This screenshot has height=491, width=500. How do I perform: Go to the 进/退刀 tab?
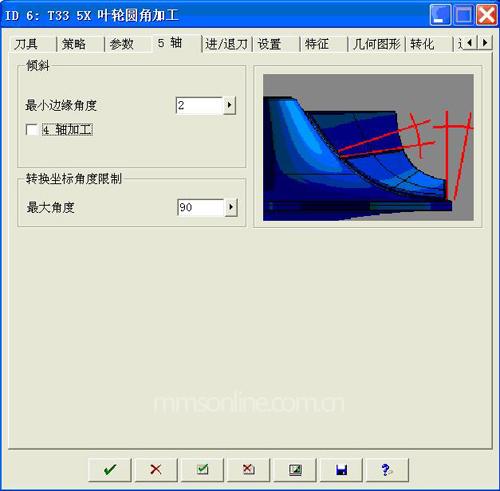[227, 44]
